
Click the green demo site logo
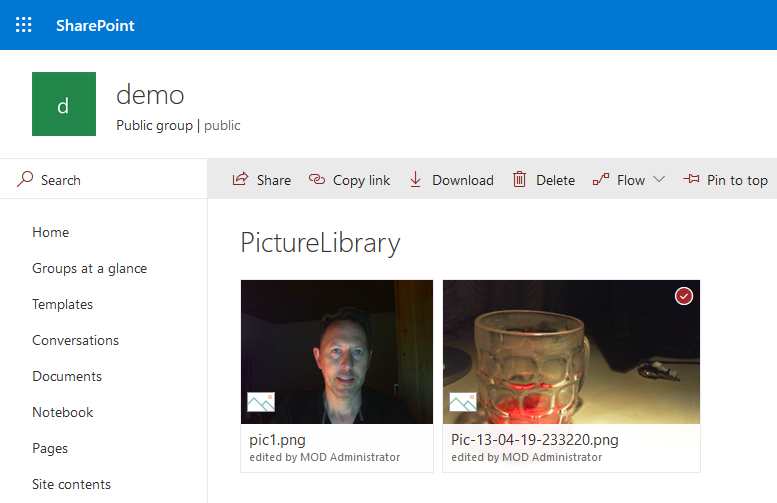tap(64, 104)
